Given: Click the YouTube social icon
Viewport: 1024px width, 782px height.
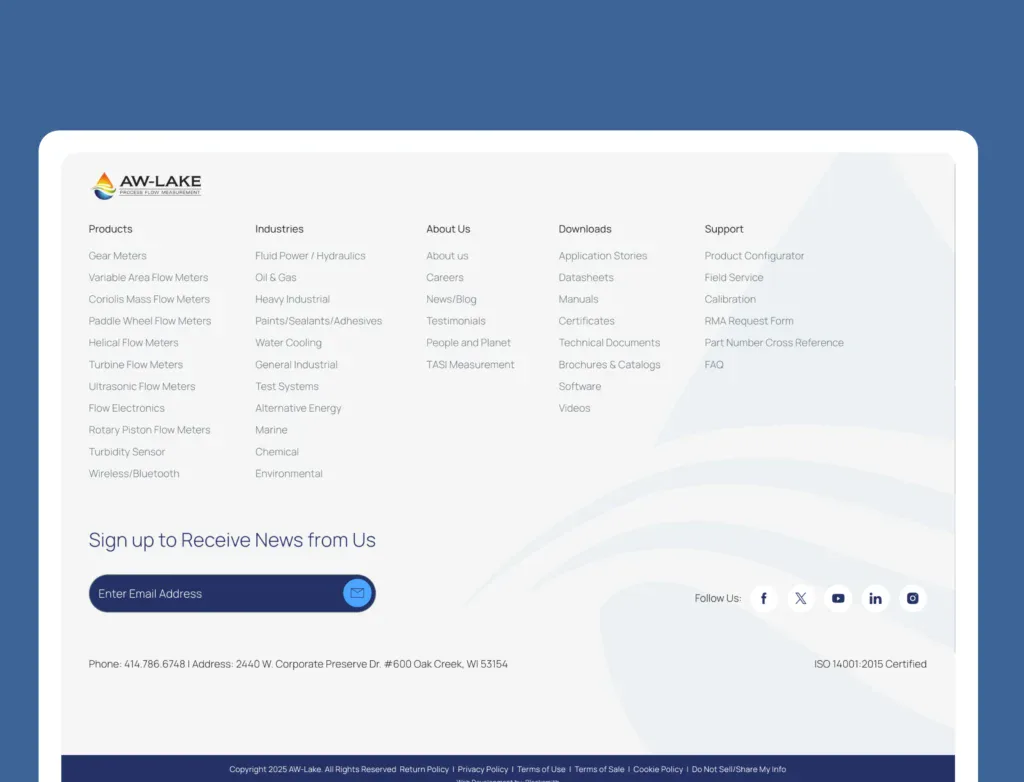Looking at the screenshot, I should [x=838, y=599].
